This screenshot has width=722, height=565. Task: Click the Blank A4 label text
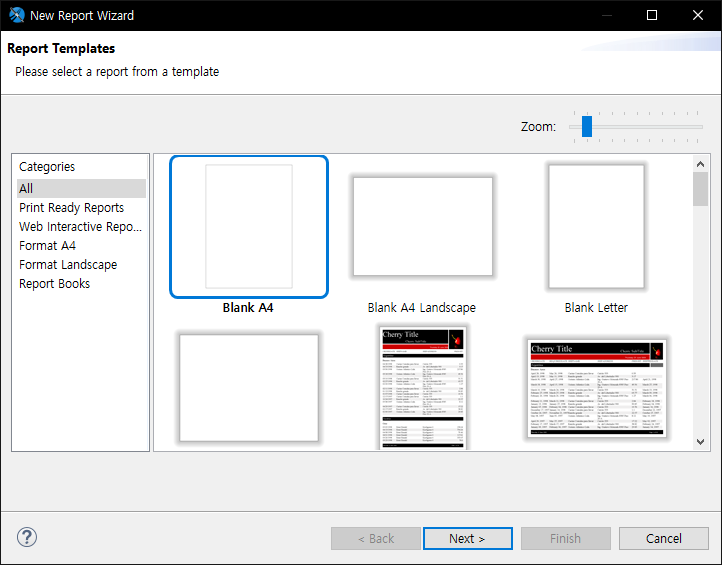point(248,308)
